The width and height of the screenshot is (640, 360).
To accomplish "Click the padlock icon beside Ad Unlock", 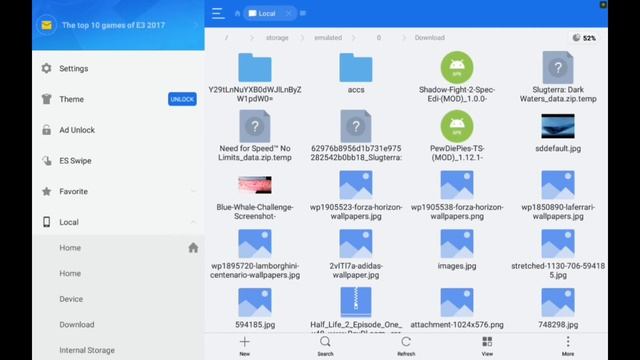I will 47,130.
